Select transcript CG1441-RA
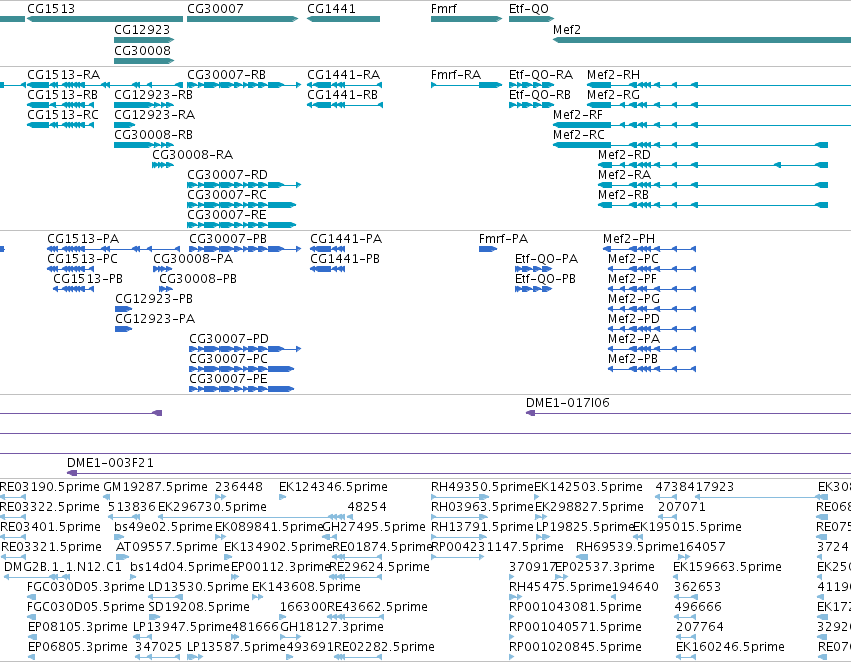Viewport: 851px width, 662px height. 344,74
